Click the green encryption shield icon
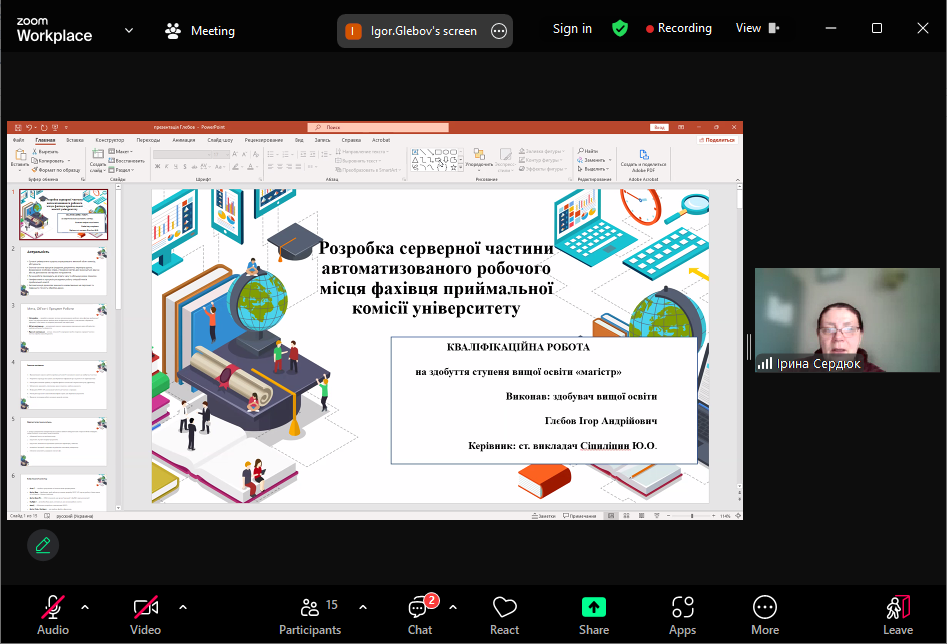Image resolution: width=947 pixels, height=644 pixels. click(x=620, y=29)
